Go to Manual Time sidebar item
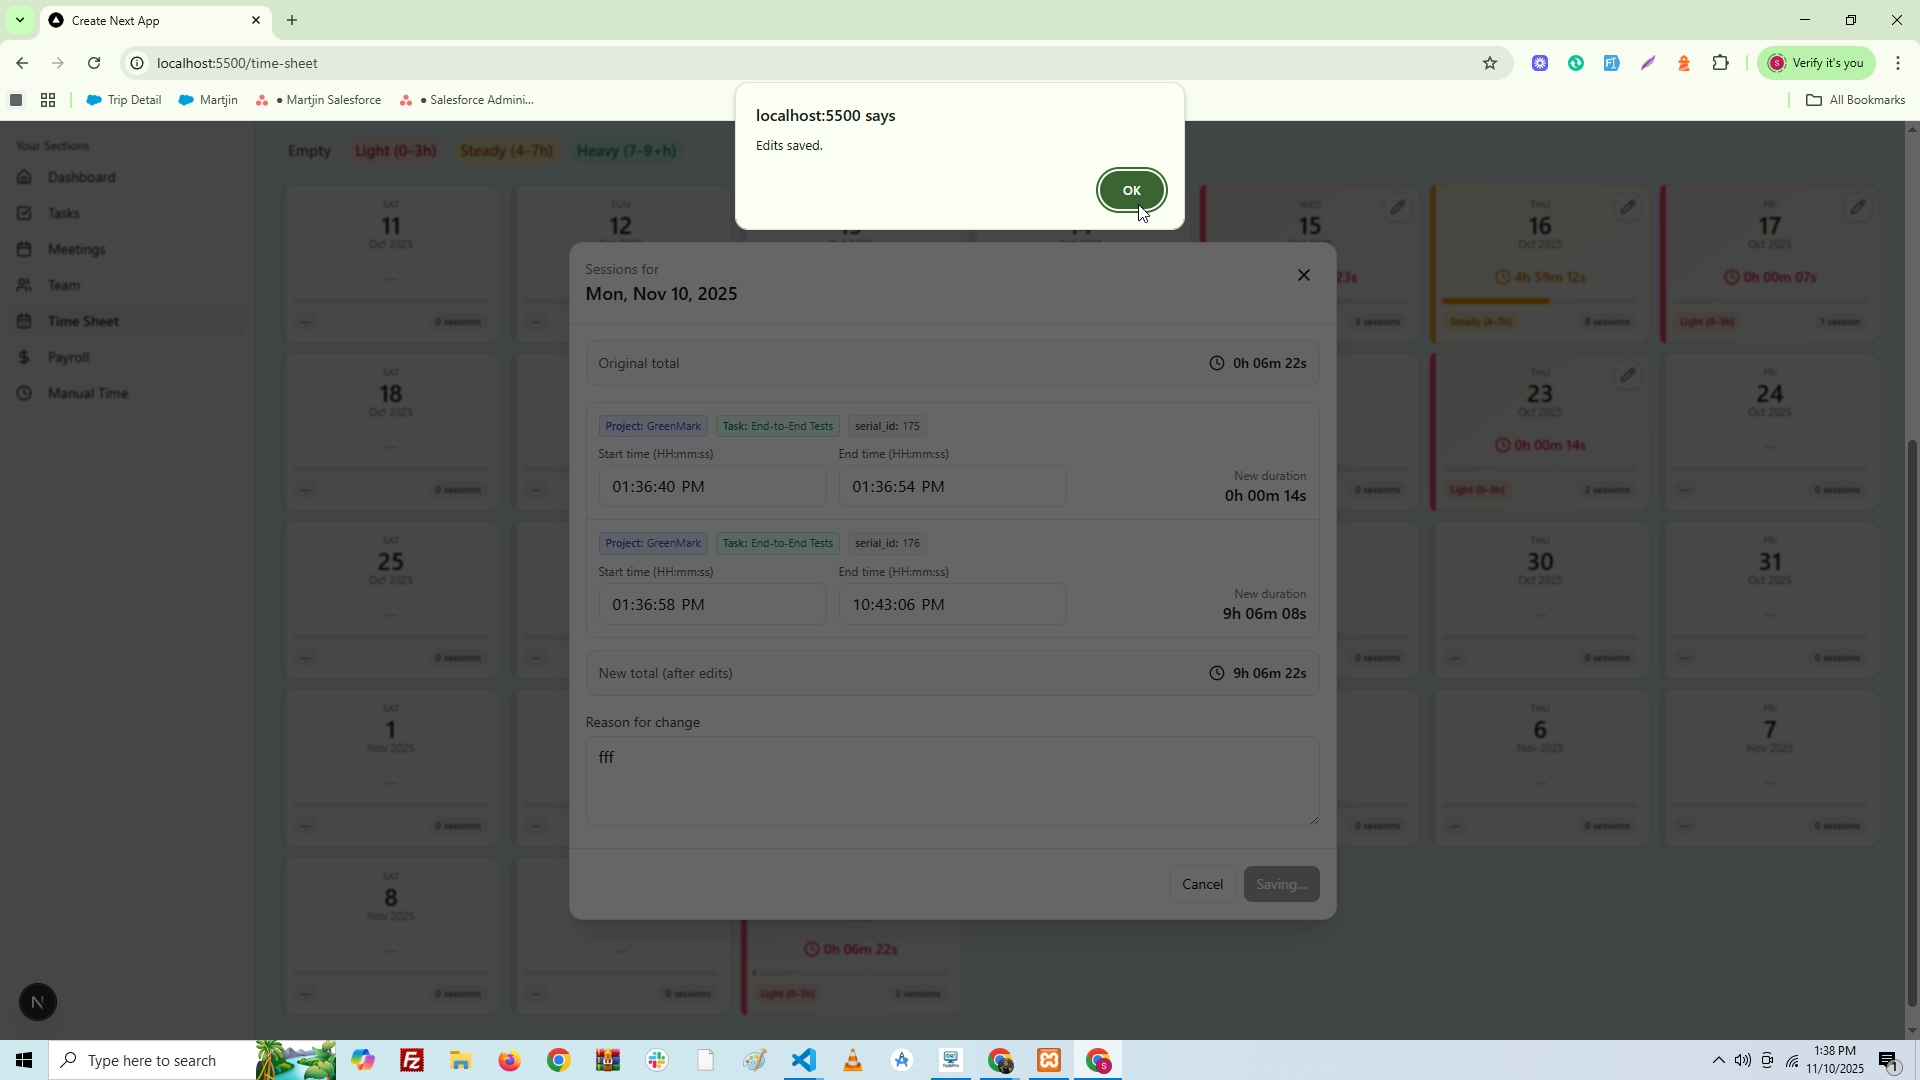Screen dimensions: 1920x1080 pyautogui.click(x=87, y=393)
